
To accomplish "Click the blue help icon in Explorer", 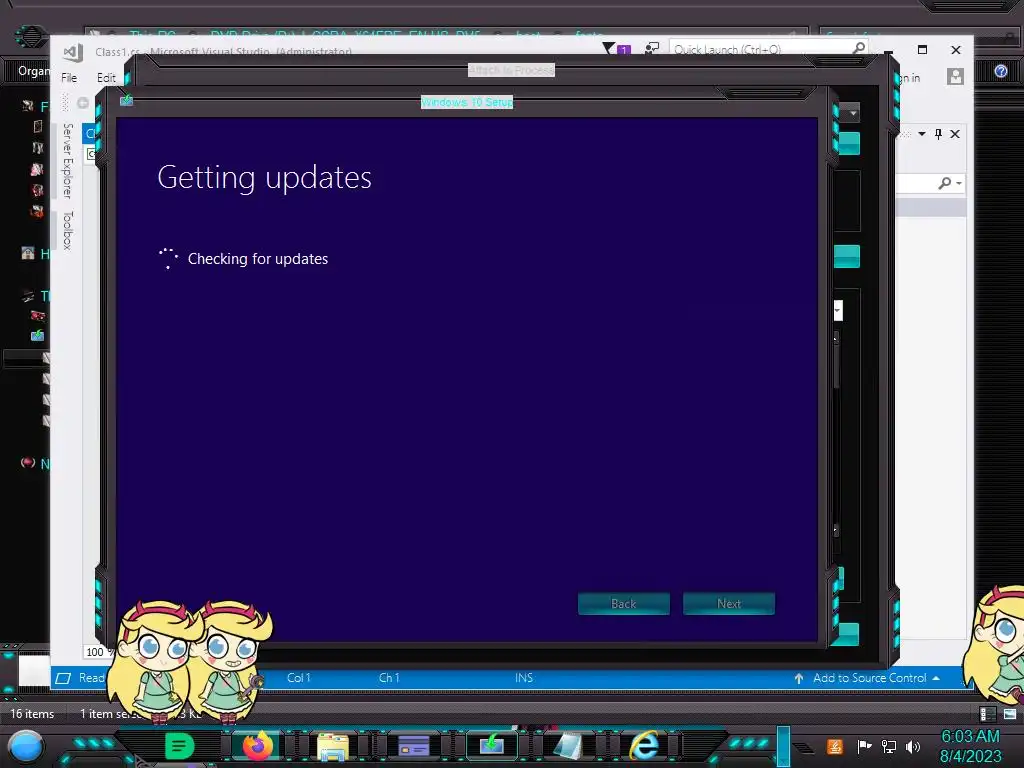I will coord(1000,71).
